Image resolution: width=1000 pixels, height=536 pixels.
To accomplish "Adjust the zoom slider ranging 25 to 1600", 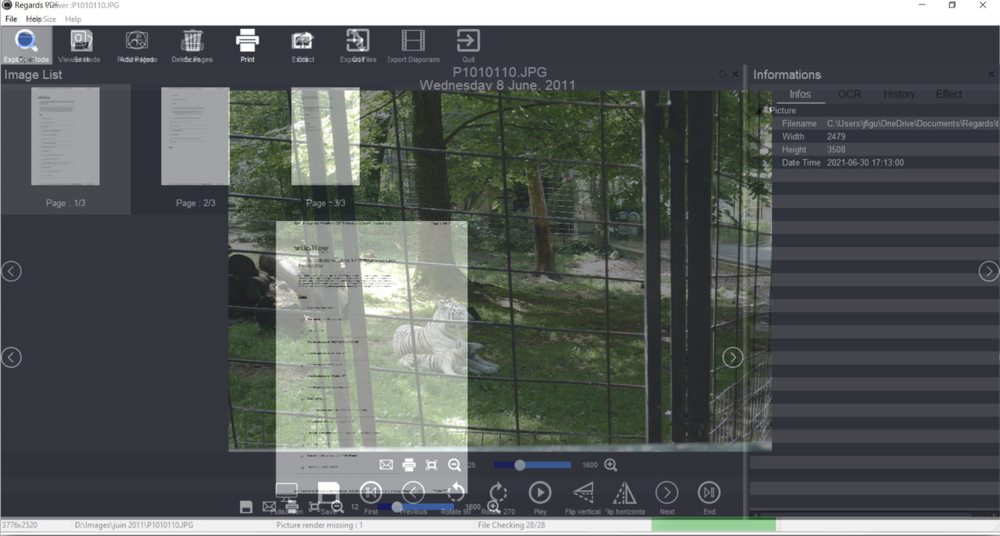I will pos(532,465).
